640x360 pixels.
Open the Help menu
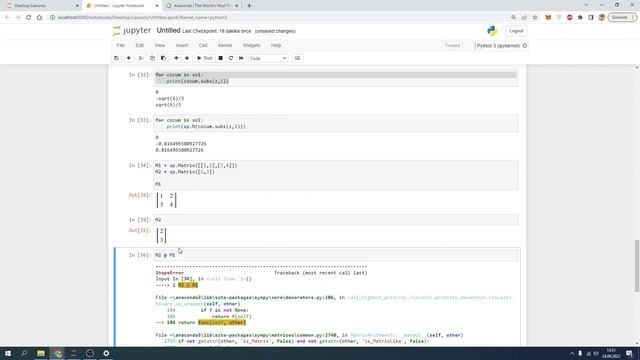276,45
